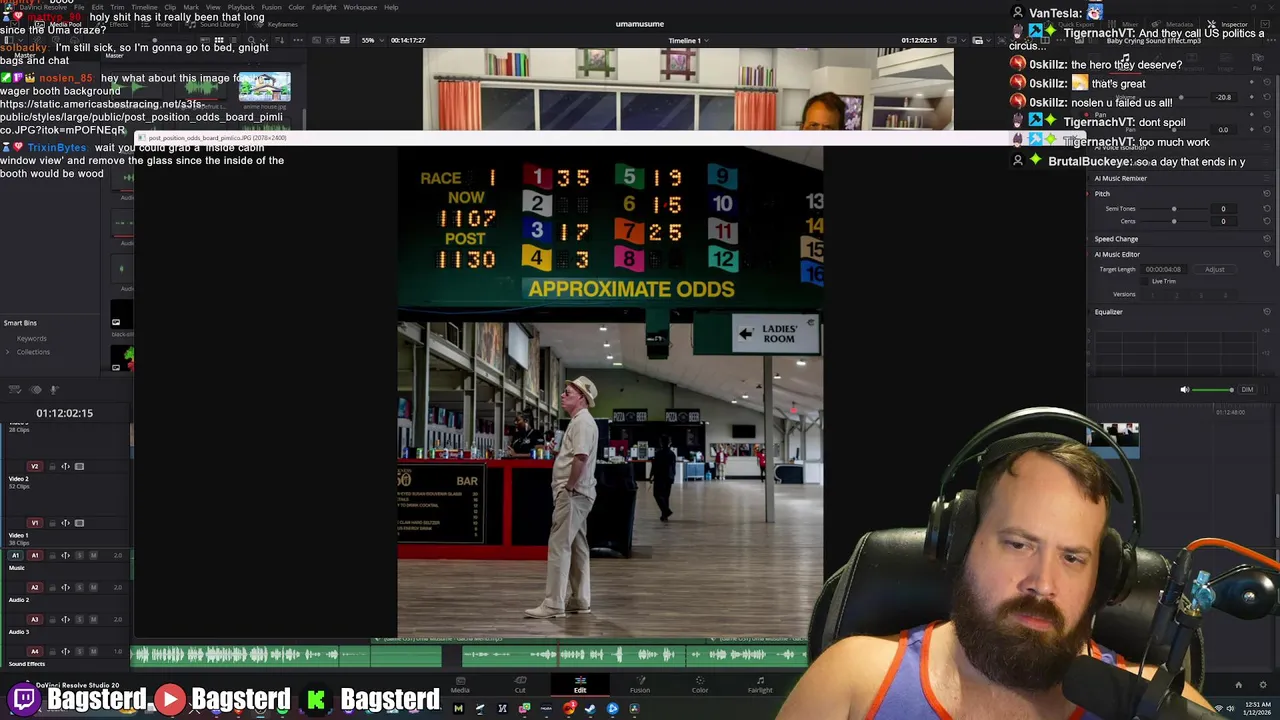Click the Semi Tones value field
Screen dimensions: 1280x720
1223,208
